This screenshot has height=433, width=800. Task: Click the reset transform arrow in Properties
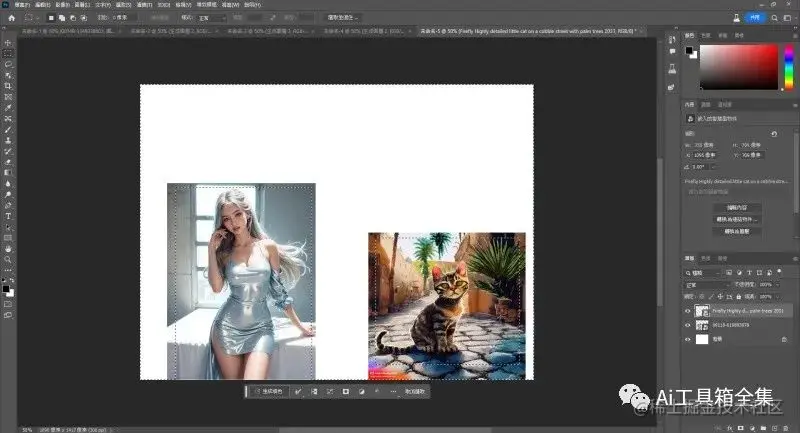click(774, 134)
